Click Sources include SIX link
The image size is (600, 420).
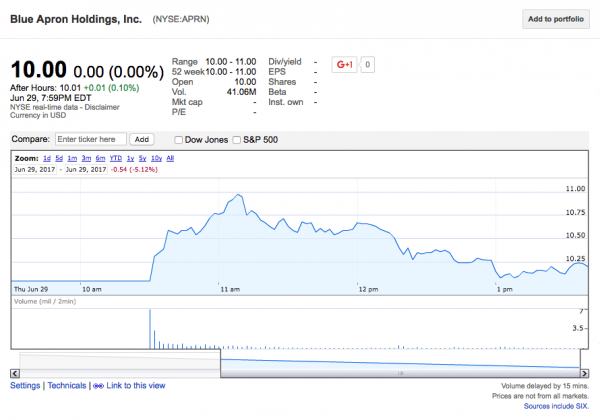pyautogui.click(x=556, y=406)
